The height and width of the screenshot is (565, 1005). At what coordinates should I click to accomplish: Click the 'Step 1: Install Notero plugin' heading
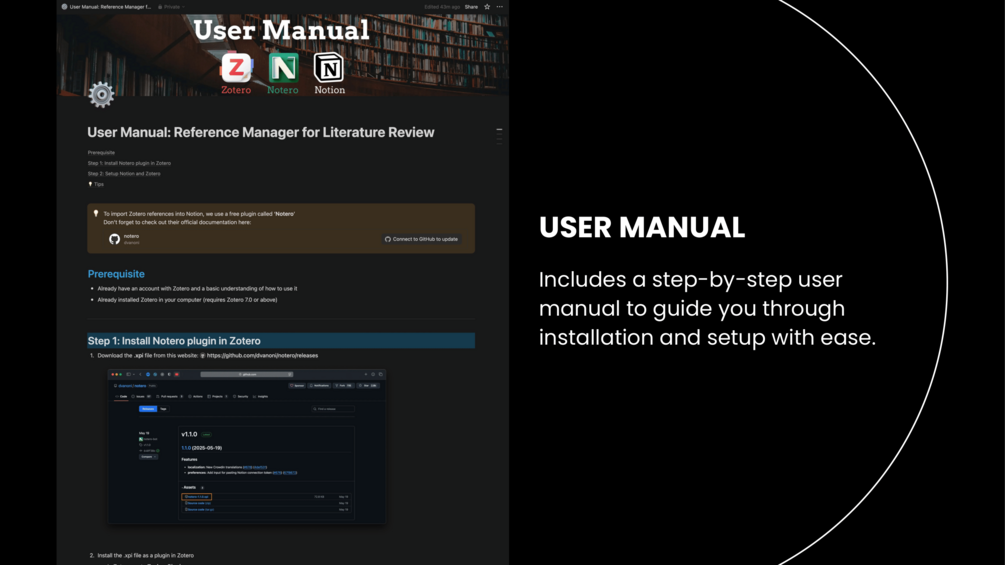tap(174, 341)
